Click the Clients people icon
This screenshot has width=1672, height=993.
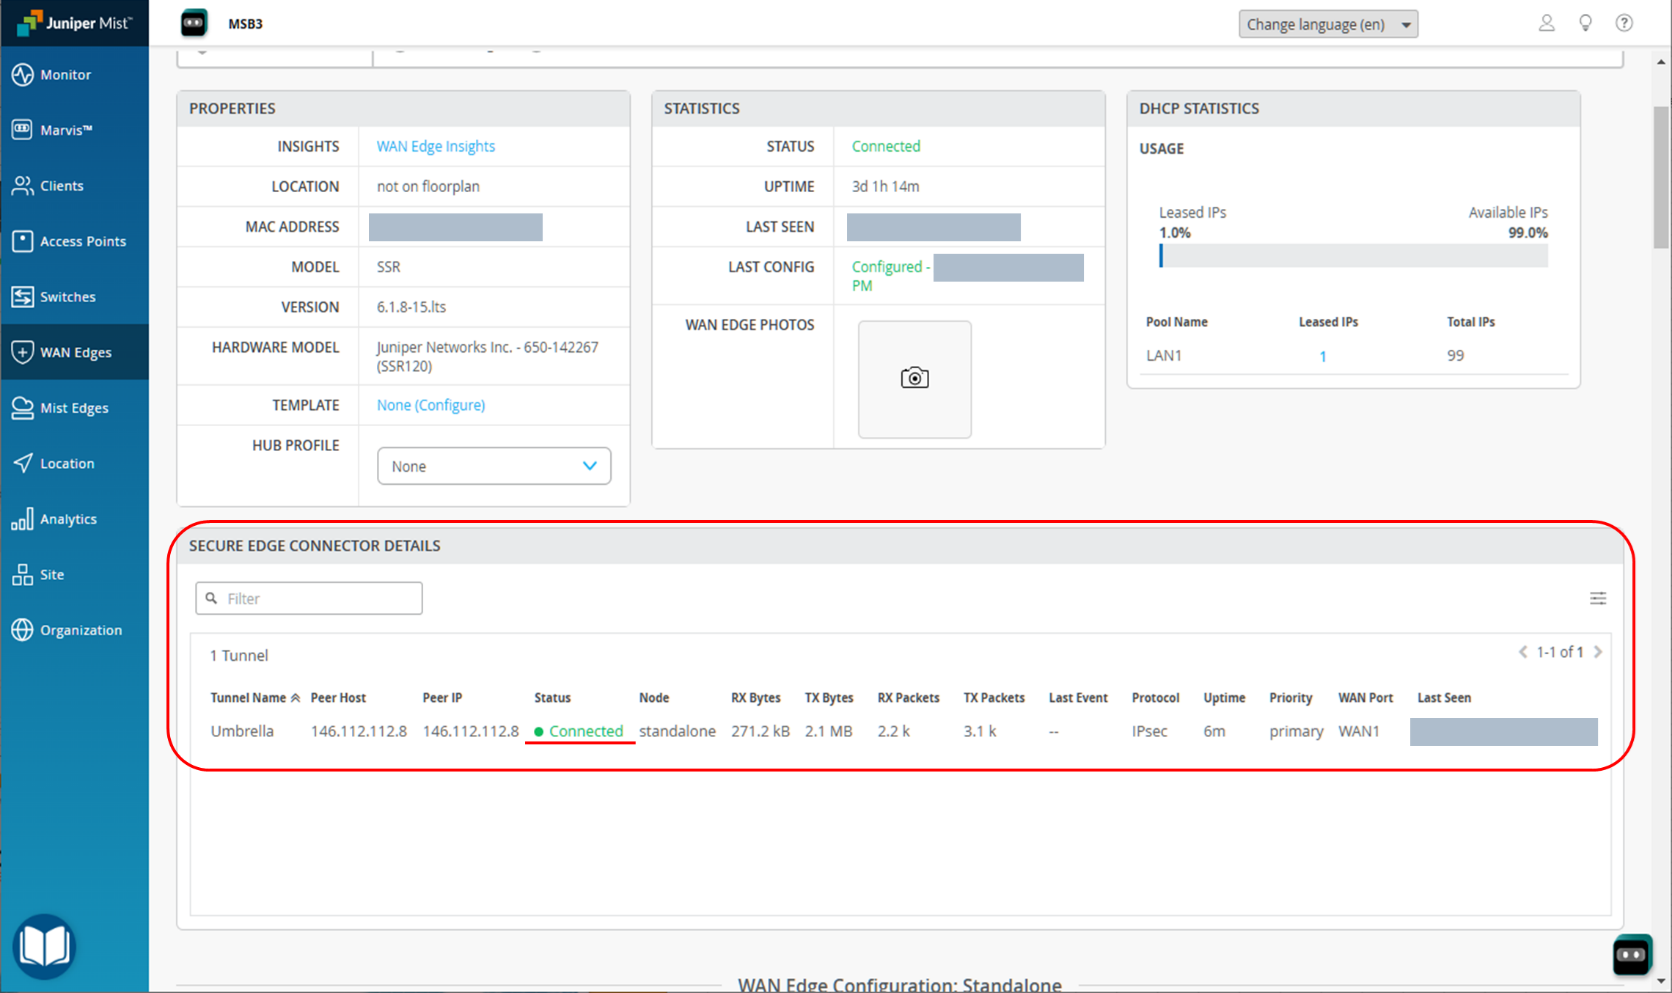tap(22, 186)
